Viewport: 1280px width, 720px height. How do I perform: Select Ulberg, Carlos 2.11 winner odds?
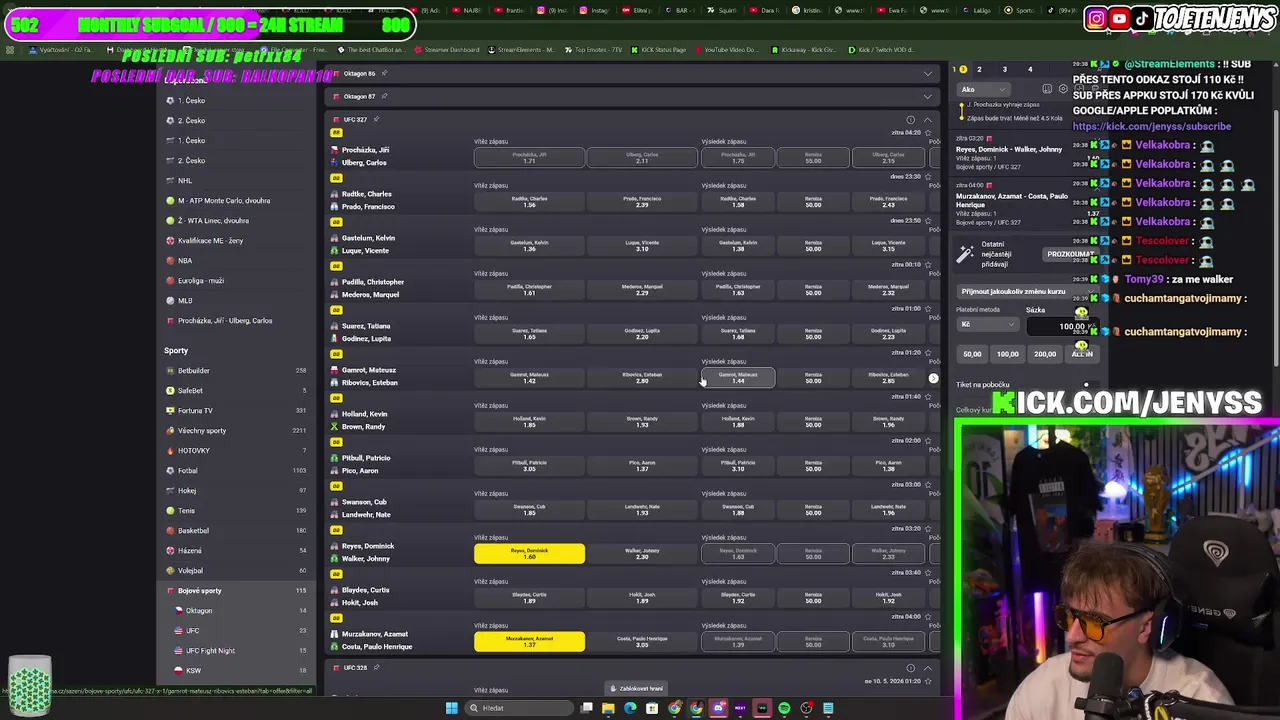(642, 157)
